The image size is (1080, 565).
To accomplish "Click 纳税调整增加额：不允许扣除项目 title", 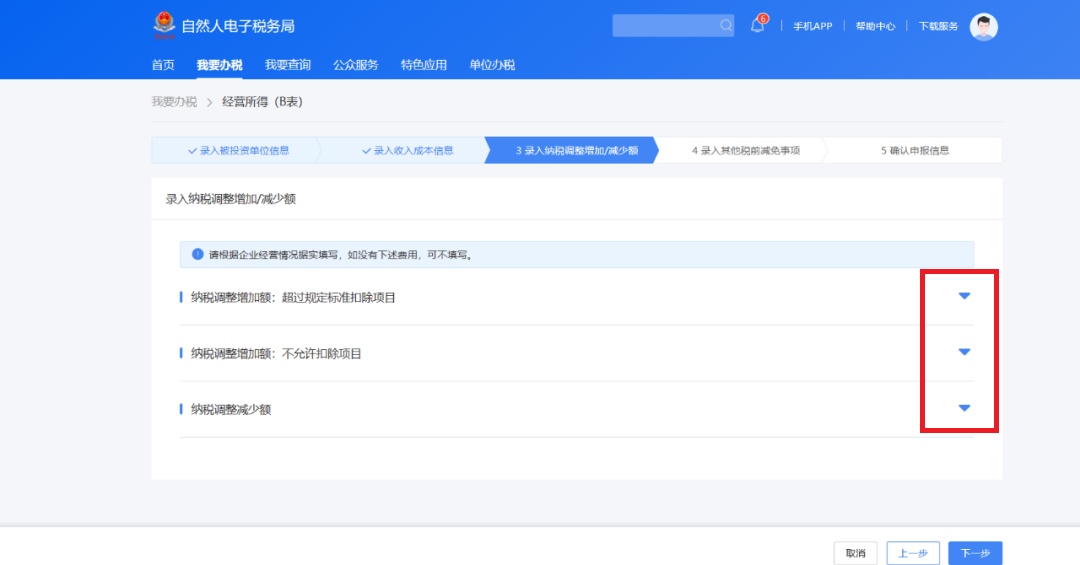I will (x=276, y=353).
